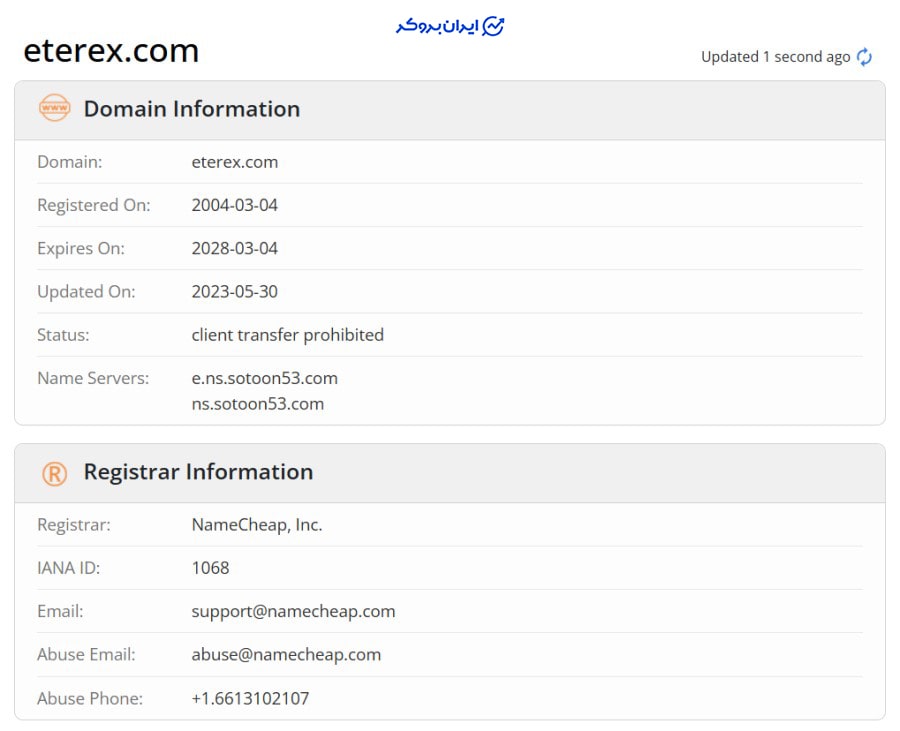Image resolution: width=900 pixels, height=731 pixels.
Task: Click the orange registrar R icon
Action: point(54,473)
